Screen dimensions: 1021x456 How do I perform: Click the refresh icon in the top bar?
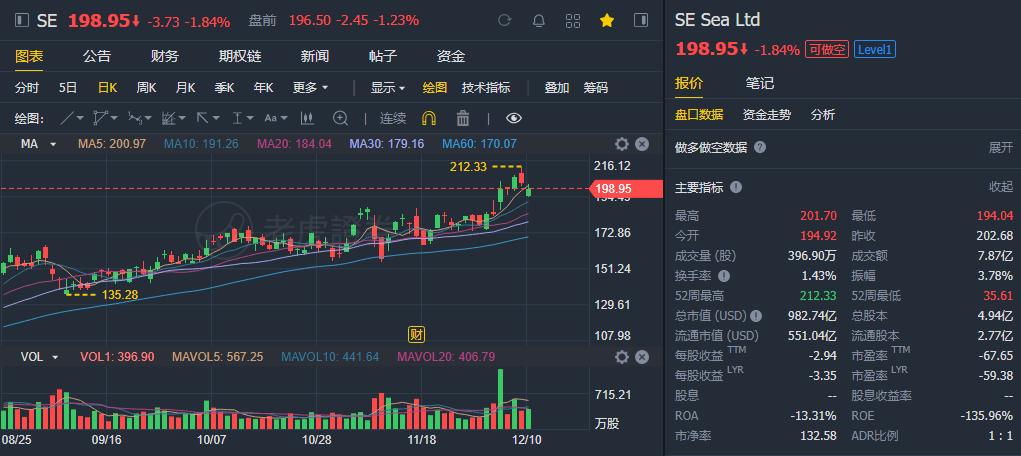click(504, 21)
